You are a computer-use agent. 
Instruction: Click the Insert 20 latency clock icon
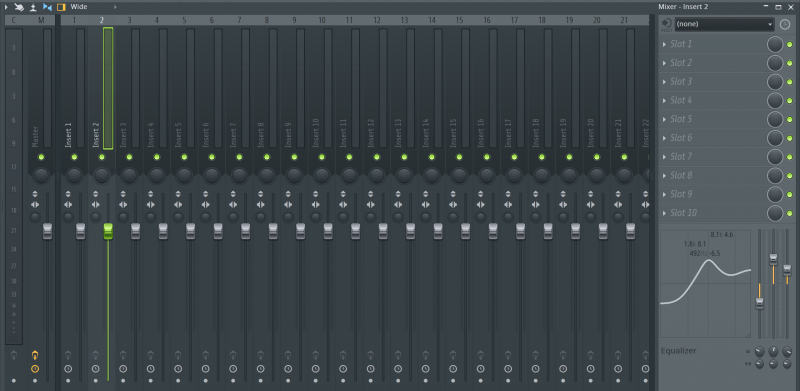591,369
